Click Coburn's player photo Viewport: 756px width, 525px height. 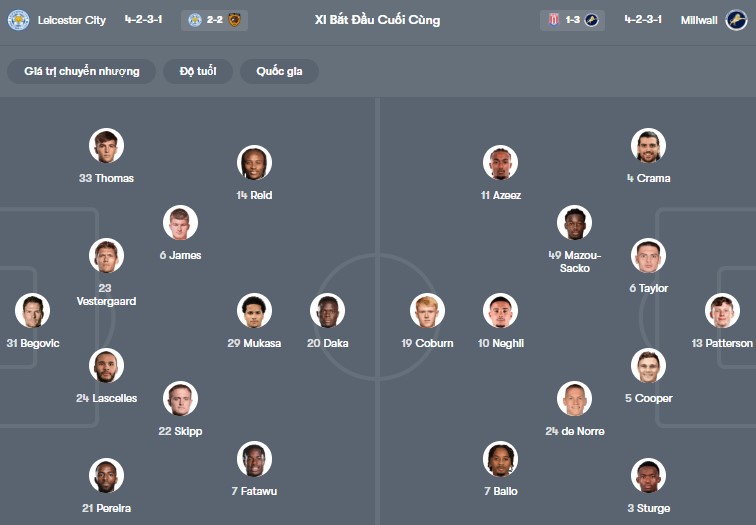(x=428, y=311)
